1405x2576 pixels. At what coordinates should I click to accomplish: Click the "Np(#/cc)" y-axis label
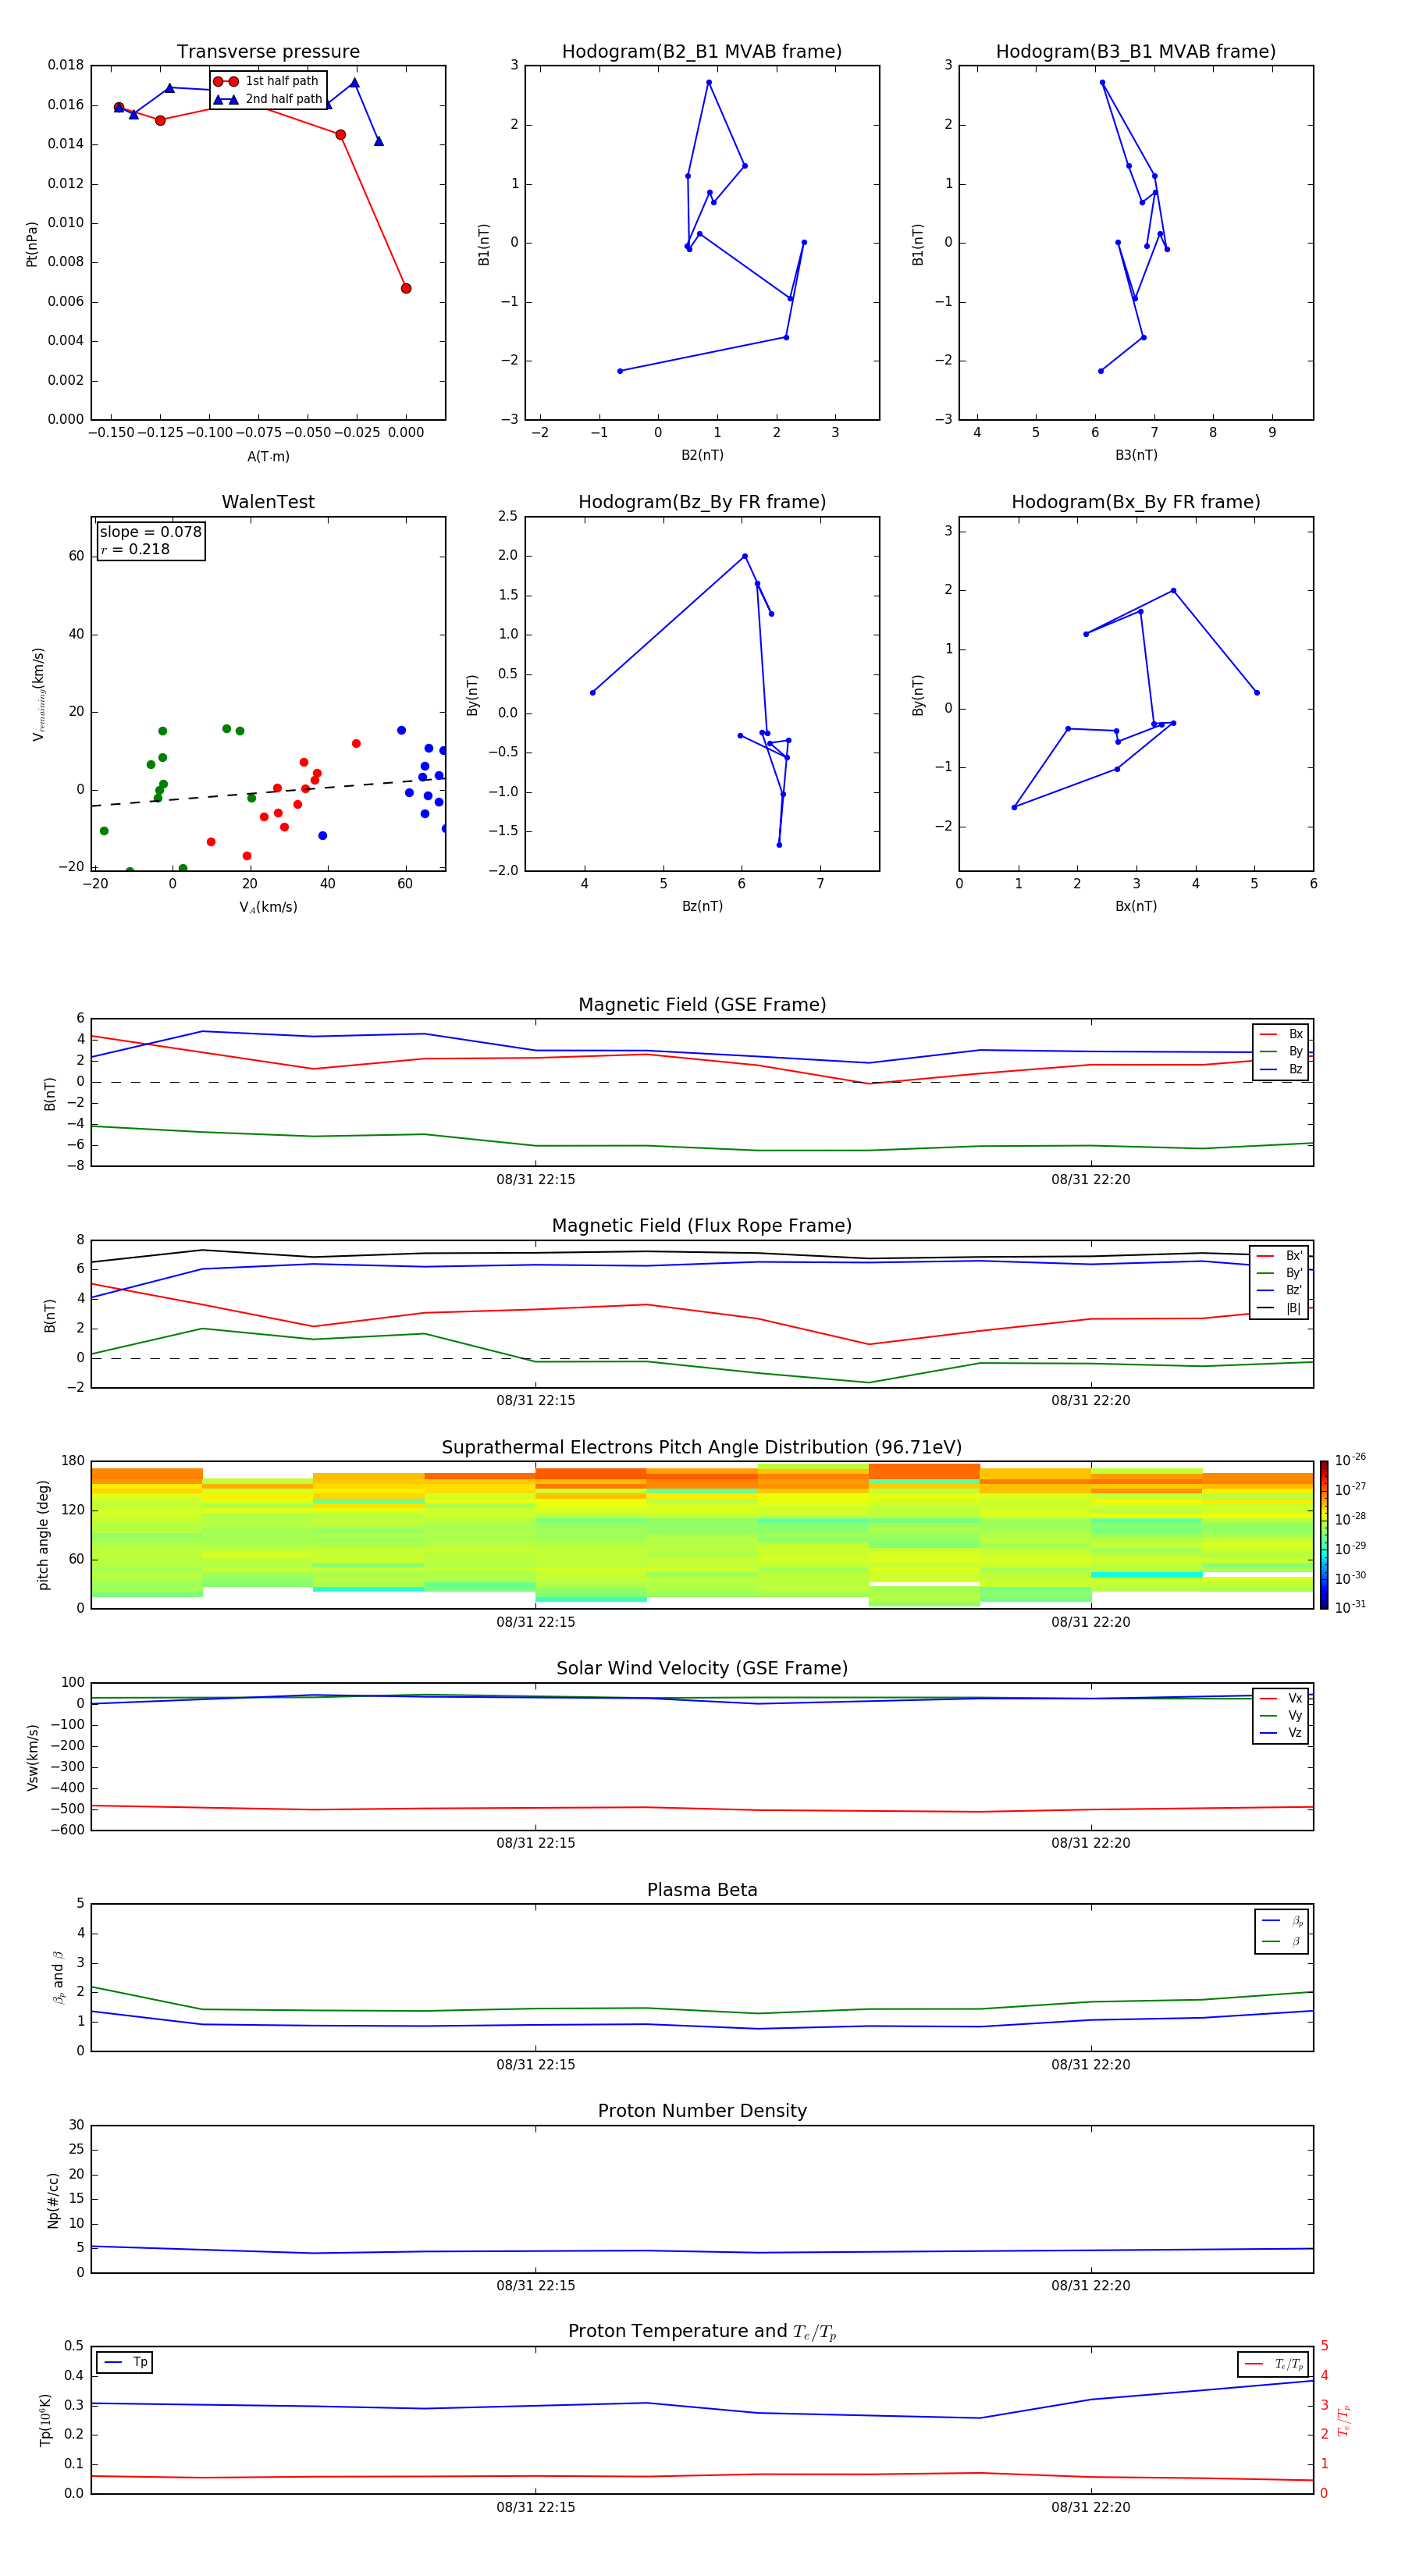pos(53,2200)
